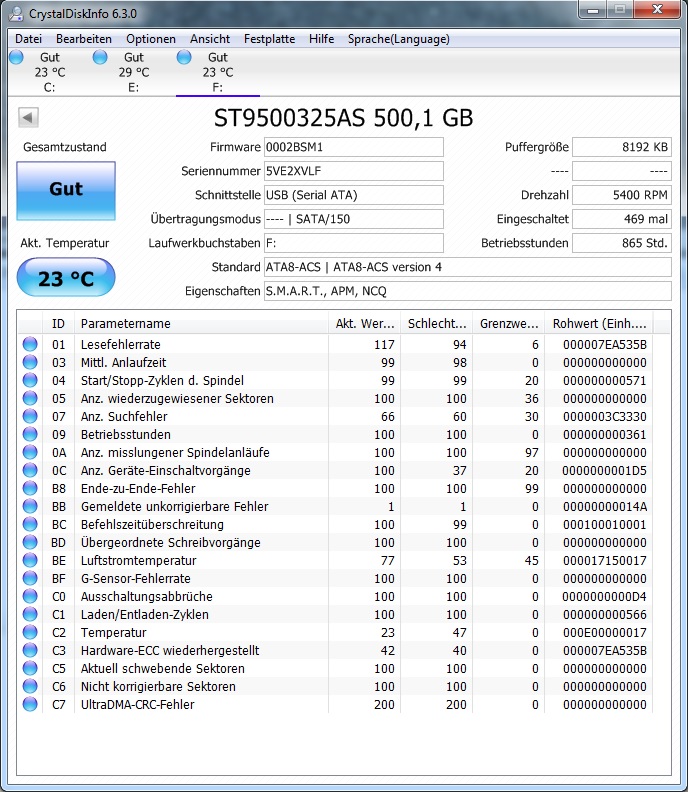The width and height of the screenshot is (688, 792).
Task: Click the status orb for Übergeordnete Schreibvorgänge
Action: point(30,542)
